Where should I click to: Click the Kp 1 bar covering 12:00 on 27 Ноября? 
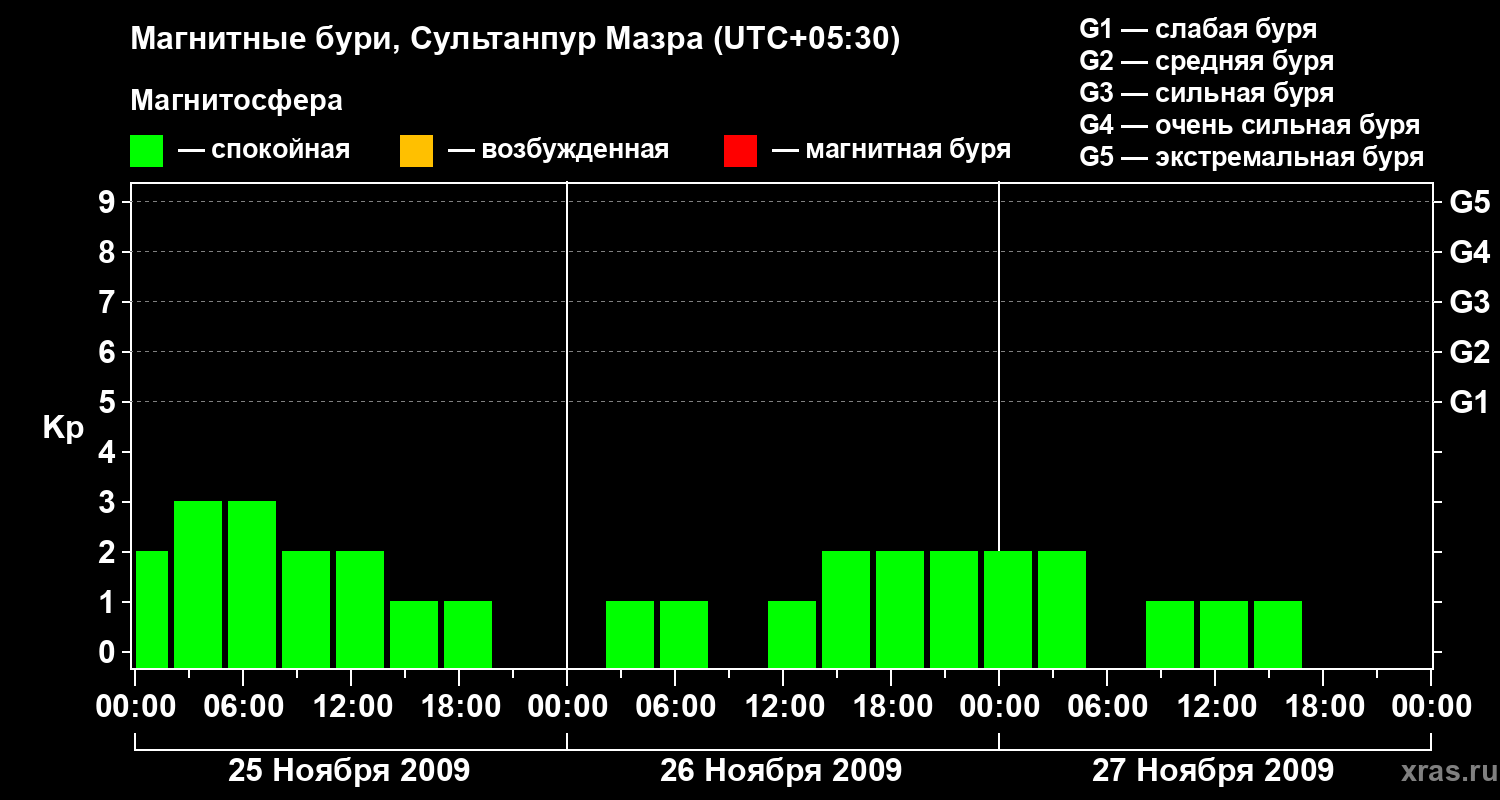[x=1224, y=634]
